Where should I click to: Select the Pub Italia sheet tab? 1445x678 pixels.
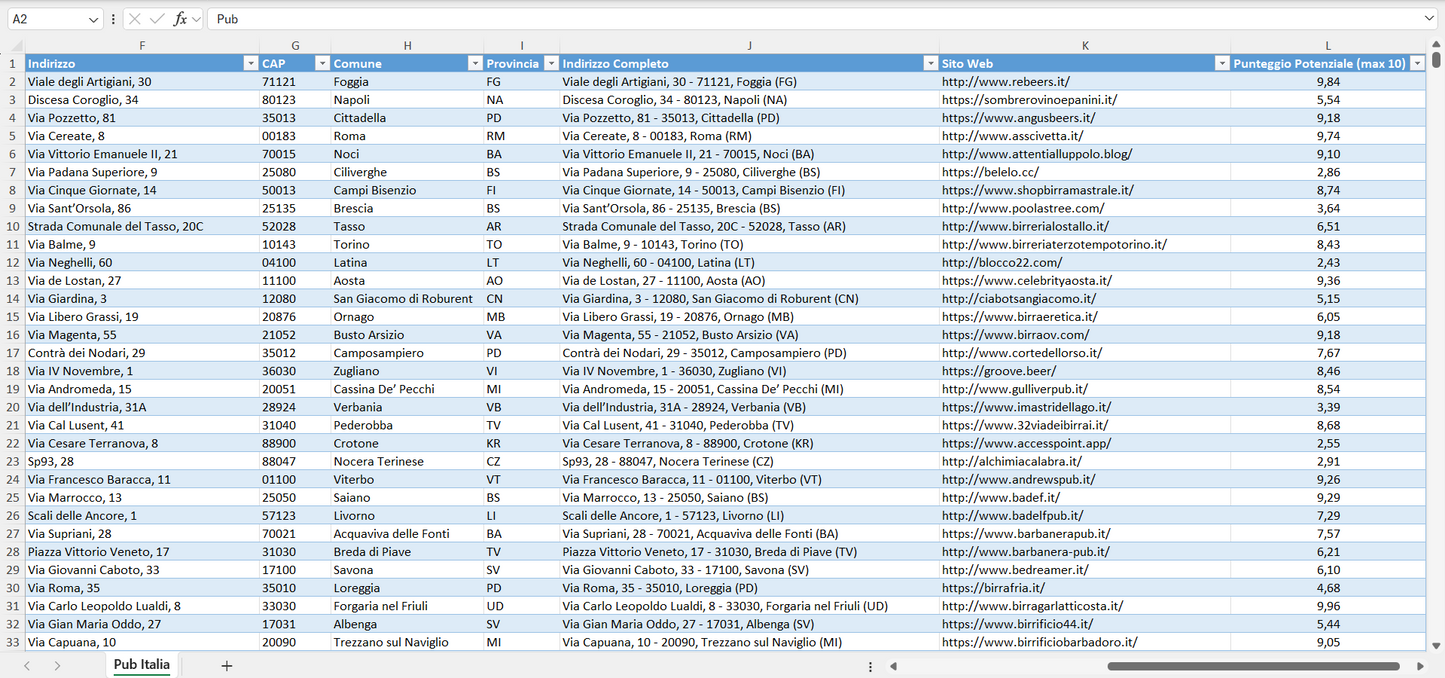(141, 664)
